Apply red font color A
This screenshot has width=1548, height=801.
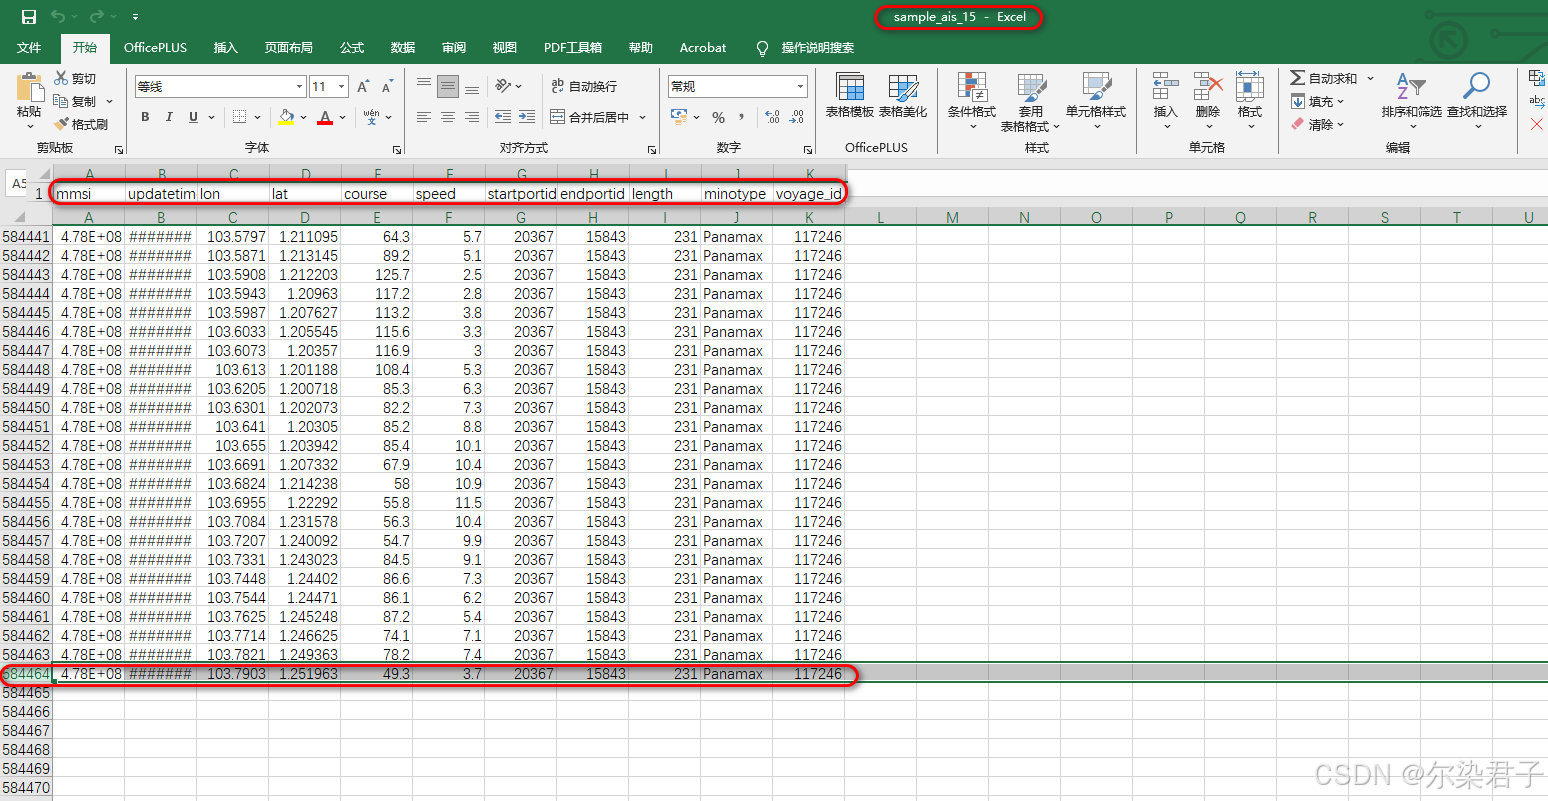[x=324, y=117]
